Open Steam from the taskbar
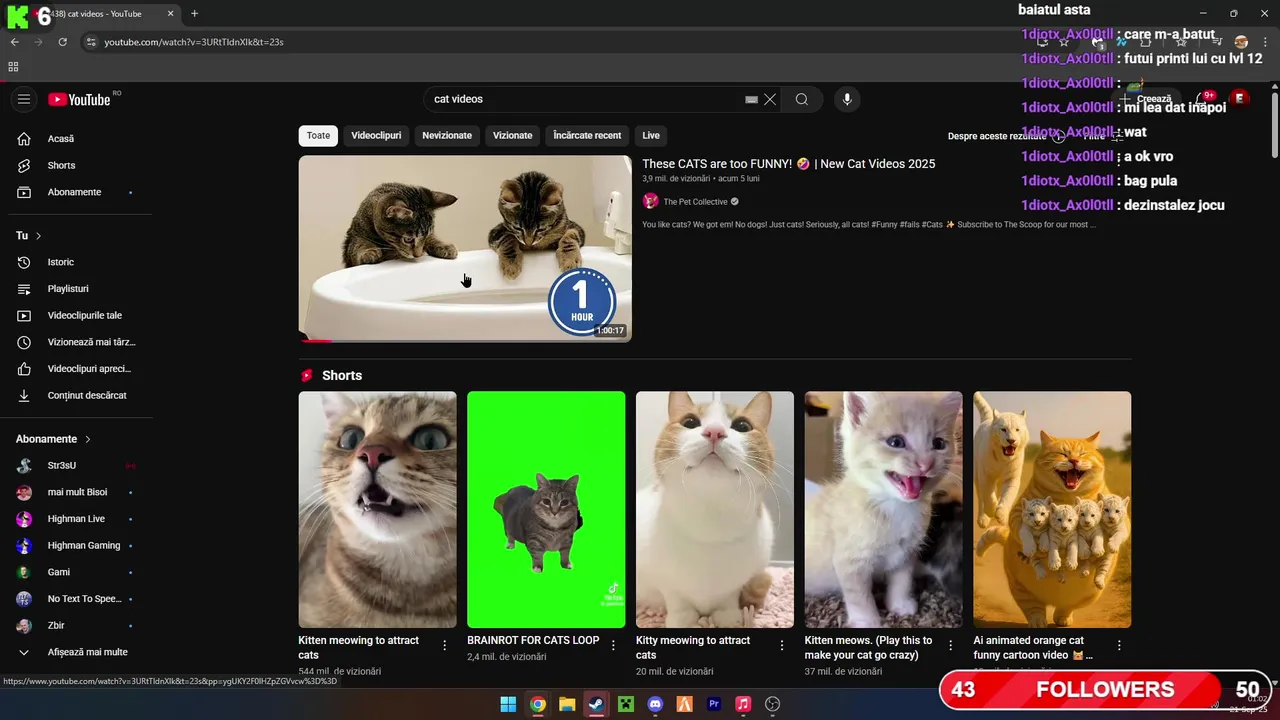Viewport: 1280px width, 720px height. 596,704
